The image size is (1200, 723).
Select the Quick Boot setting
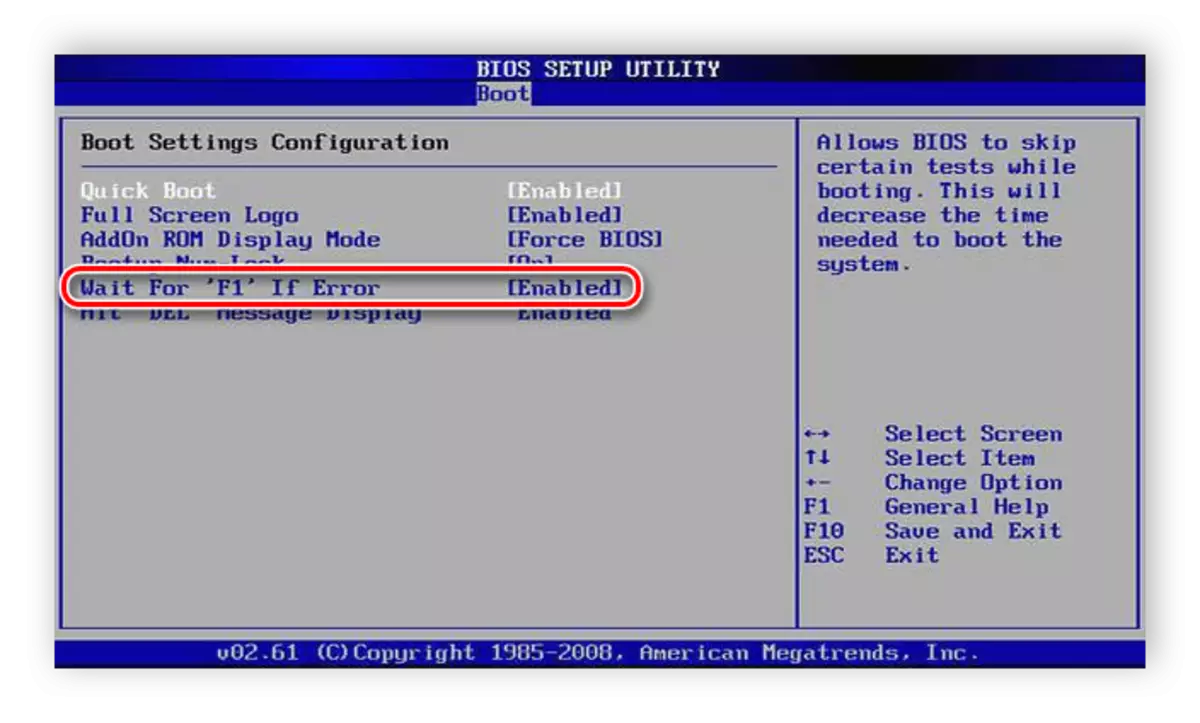point(148,191)
